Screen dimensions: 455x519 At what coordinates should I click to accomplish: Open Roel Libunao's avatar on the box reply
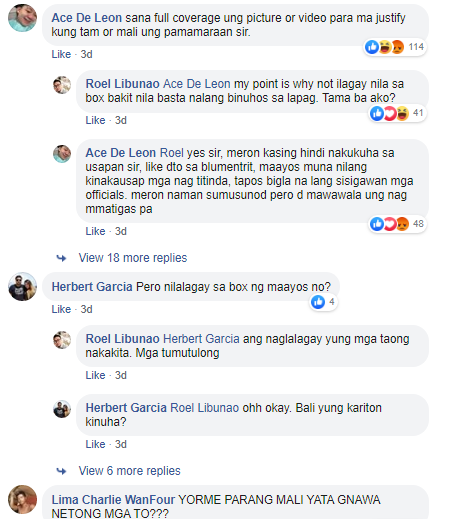[x=62, y=85]
